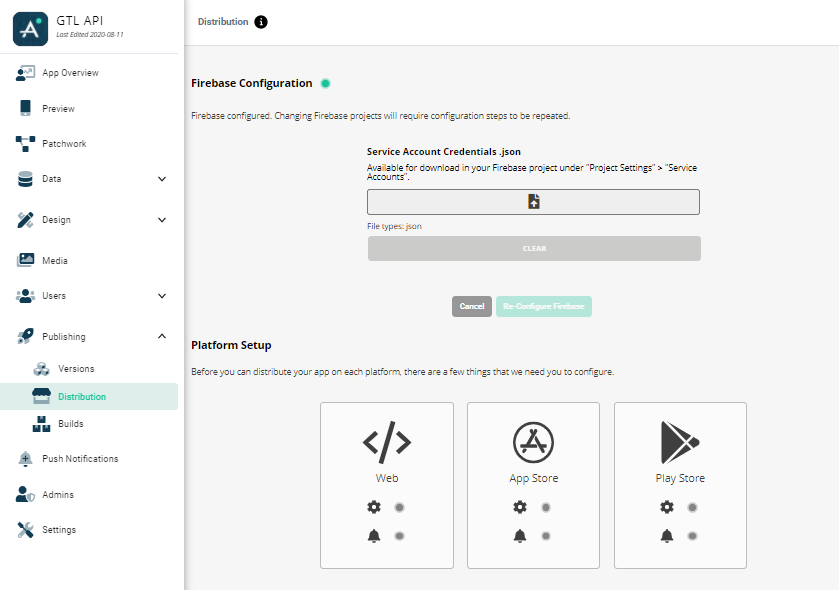839x590 pixels.
Task: Click the Users group icon
Action: pos(25,296)
